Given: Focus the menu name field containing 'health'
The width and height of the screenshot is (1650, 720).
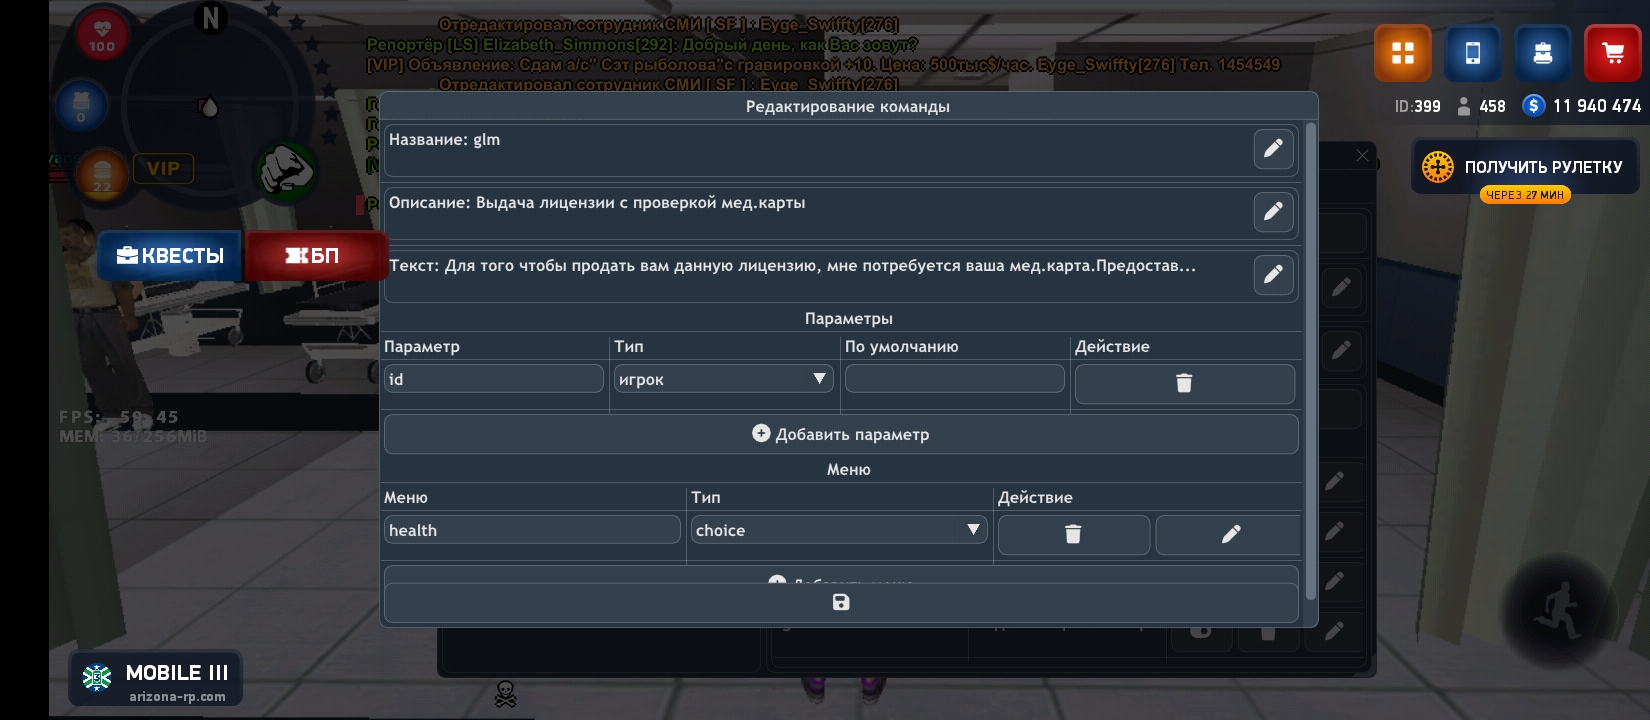Looking at the screenshot, I should 532,530.
